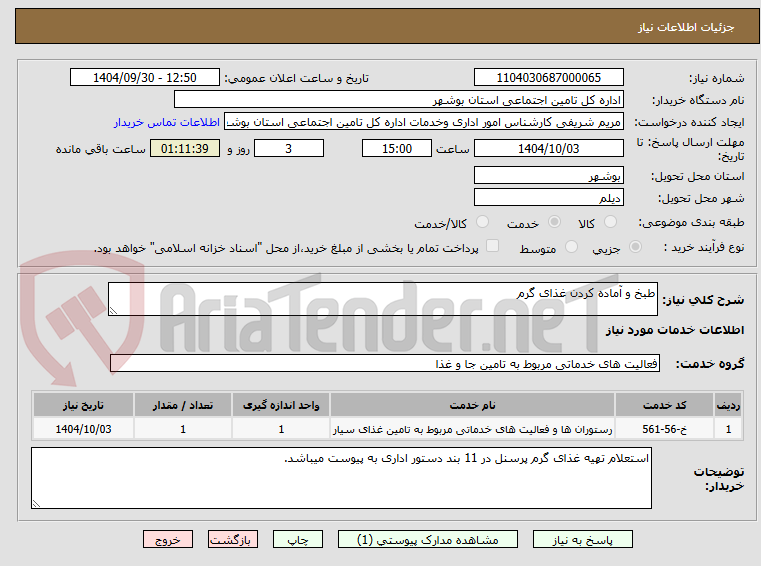Click the نام خدمت column header

point(472,405)
